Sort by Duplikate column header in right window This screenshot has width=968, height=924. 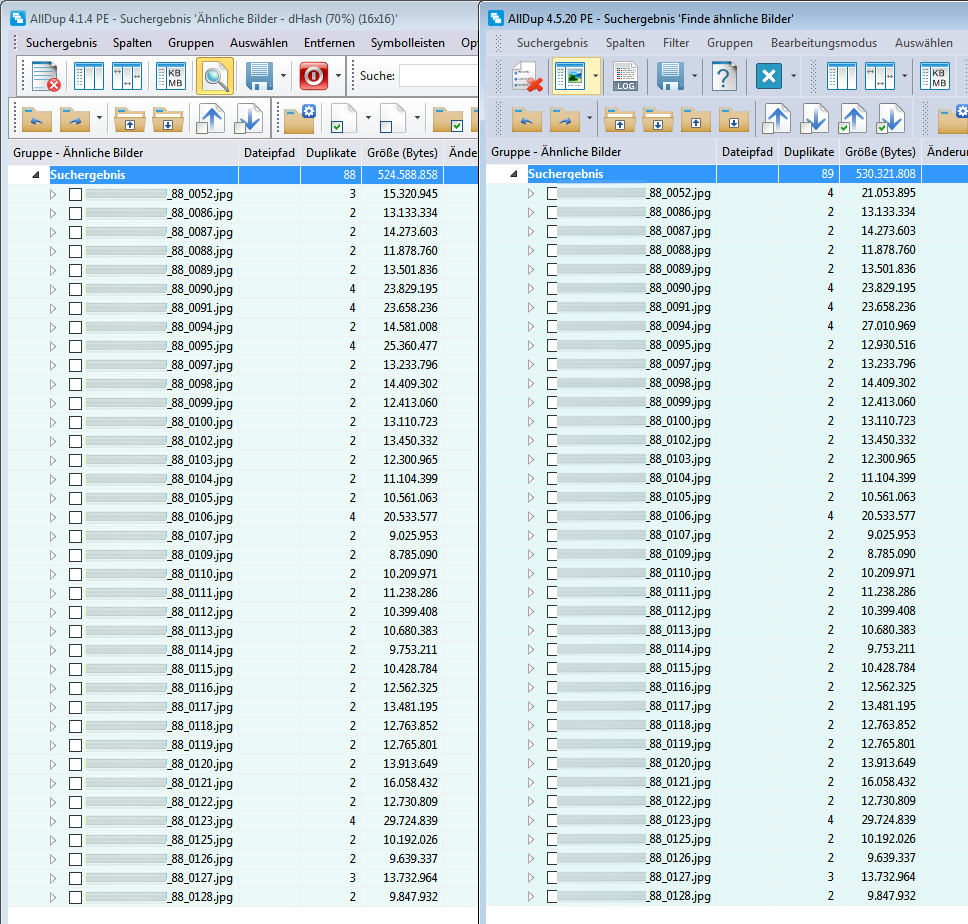pyautogui.click(x=808, y=152)
